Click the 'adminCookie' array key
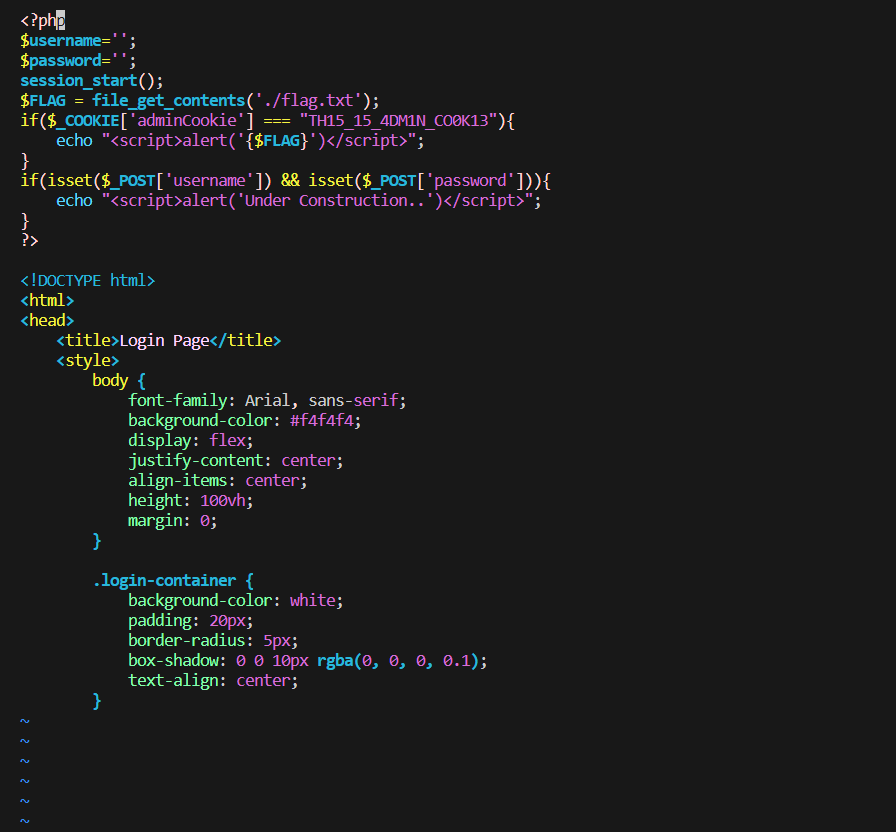The image size is (896, 832). click(186, 121)
